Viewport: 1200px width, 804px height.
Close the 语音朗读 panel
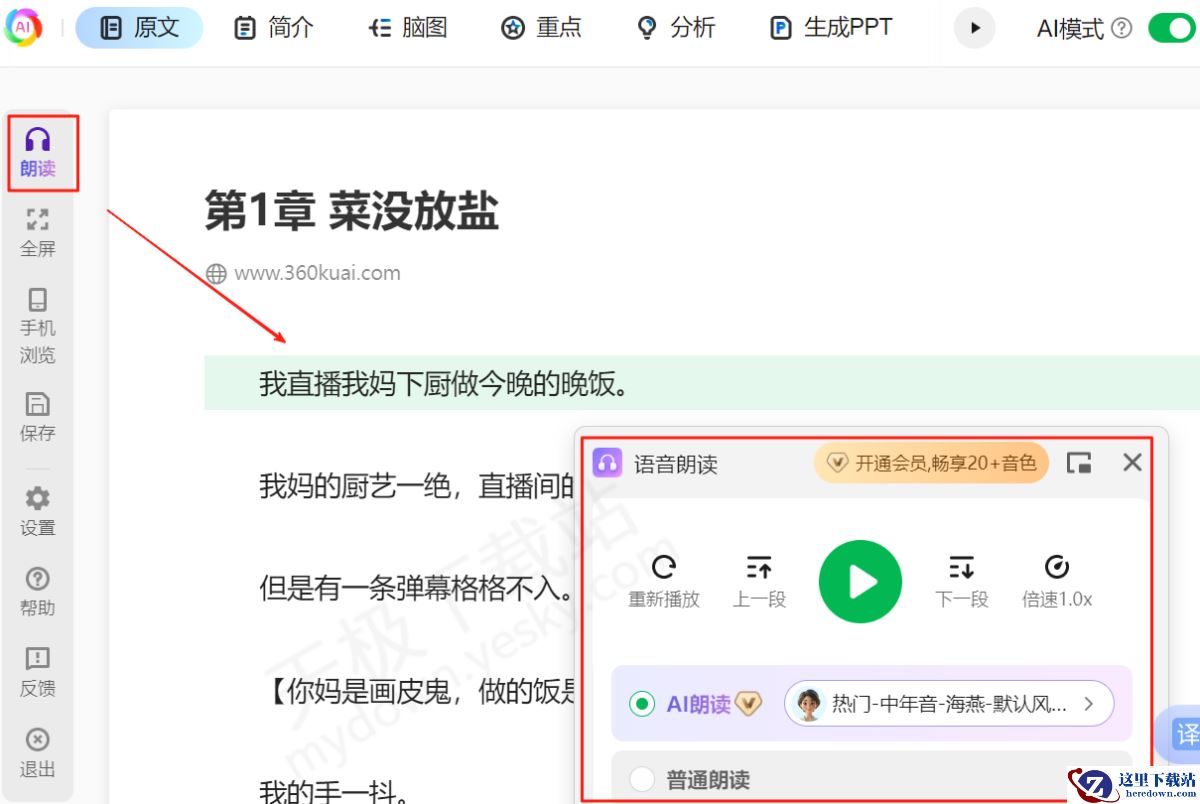1132,462
